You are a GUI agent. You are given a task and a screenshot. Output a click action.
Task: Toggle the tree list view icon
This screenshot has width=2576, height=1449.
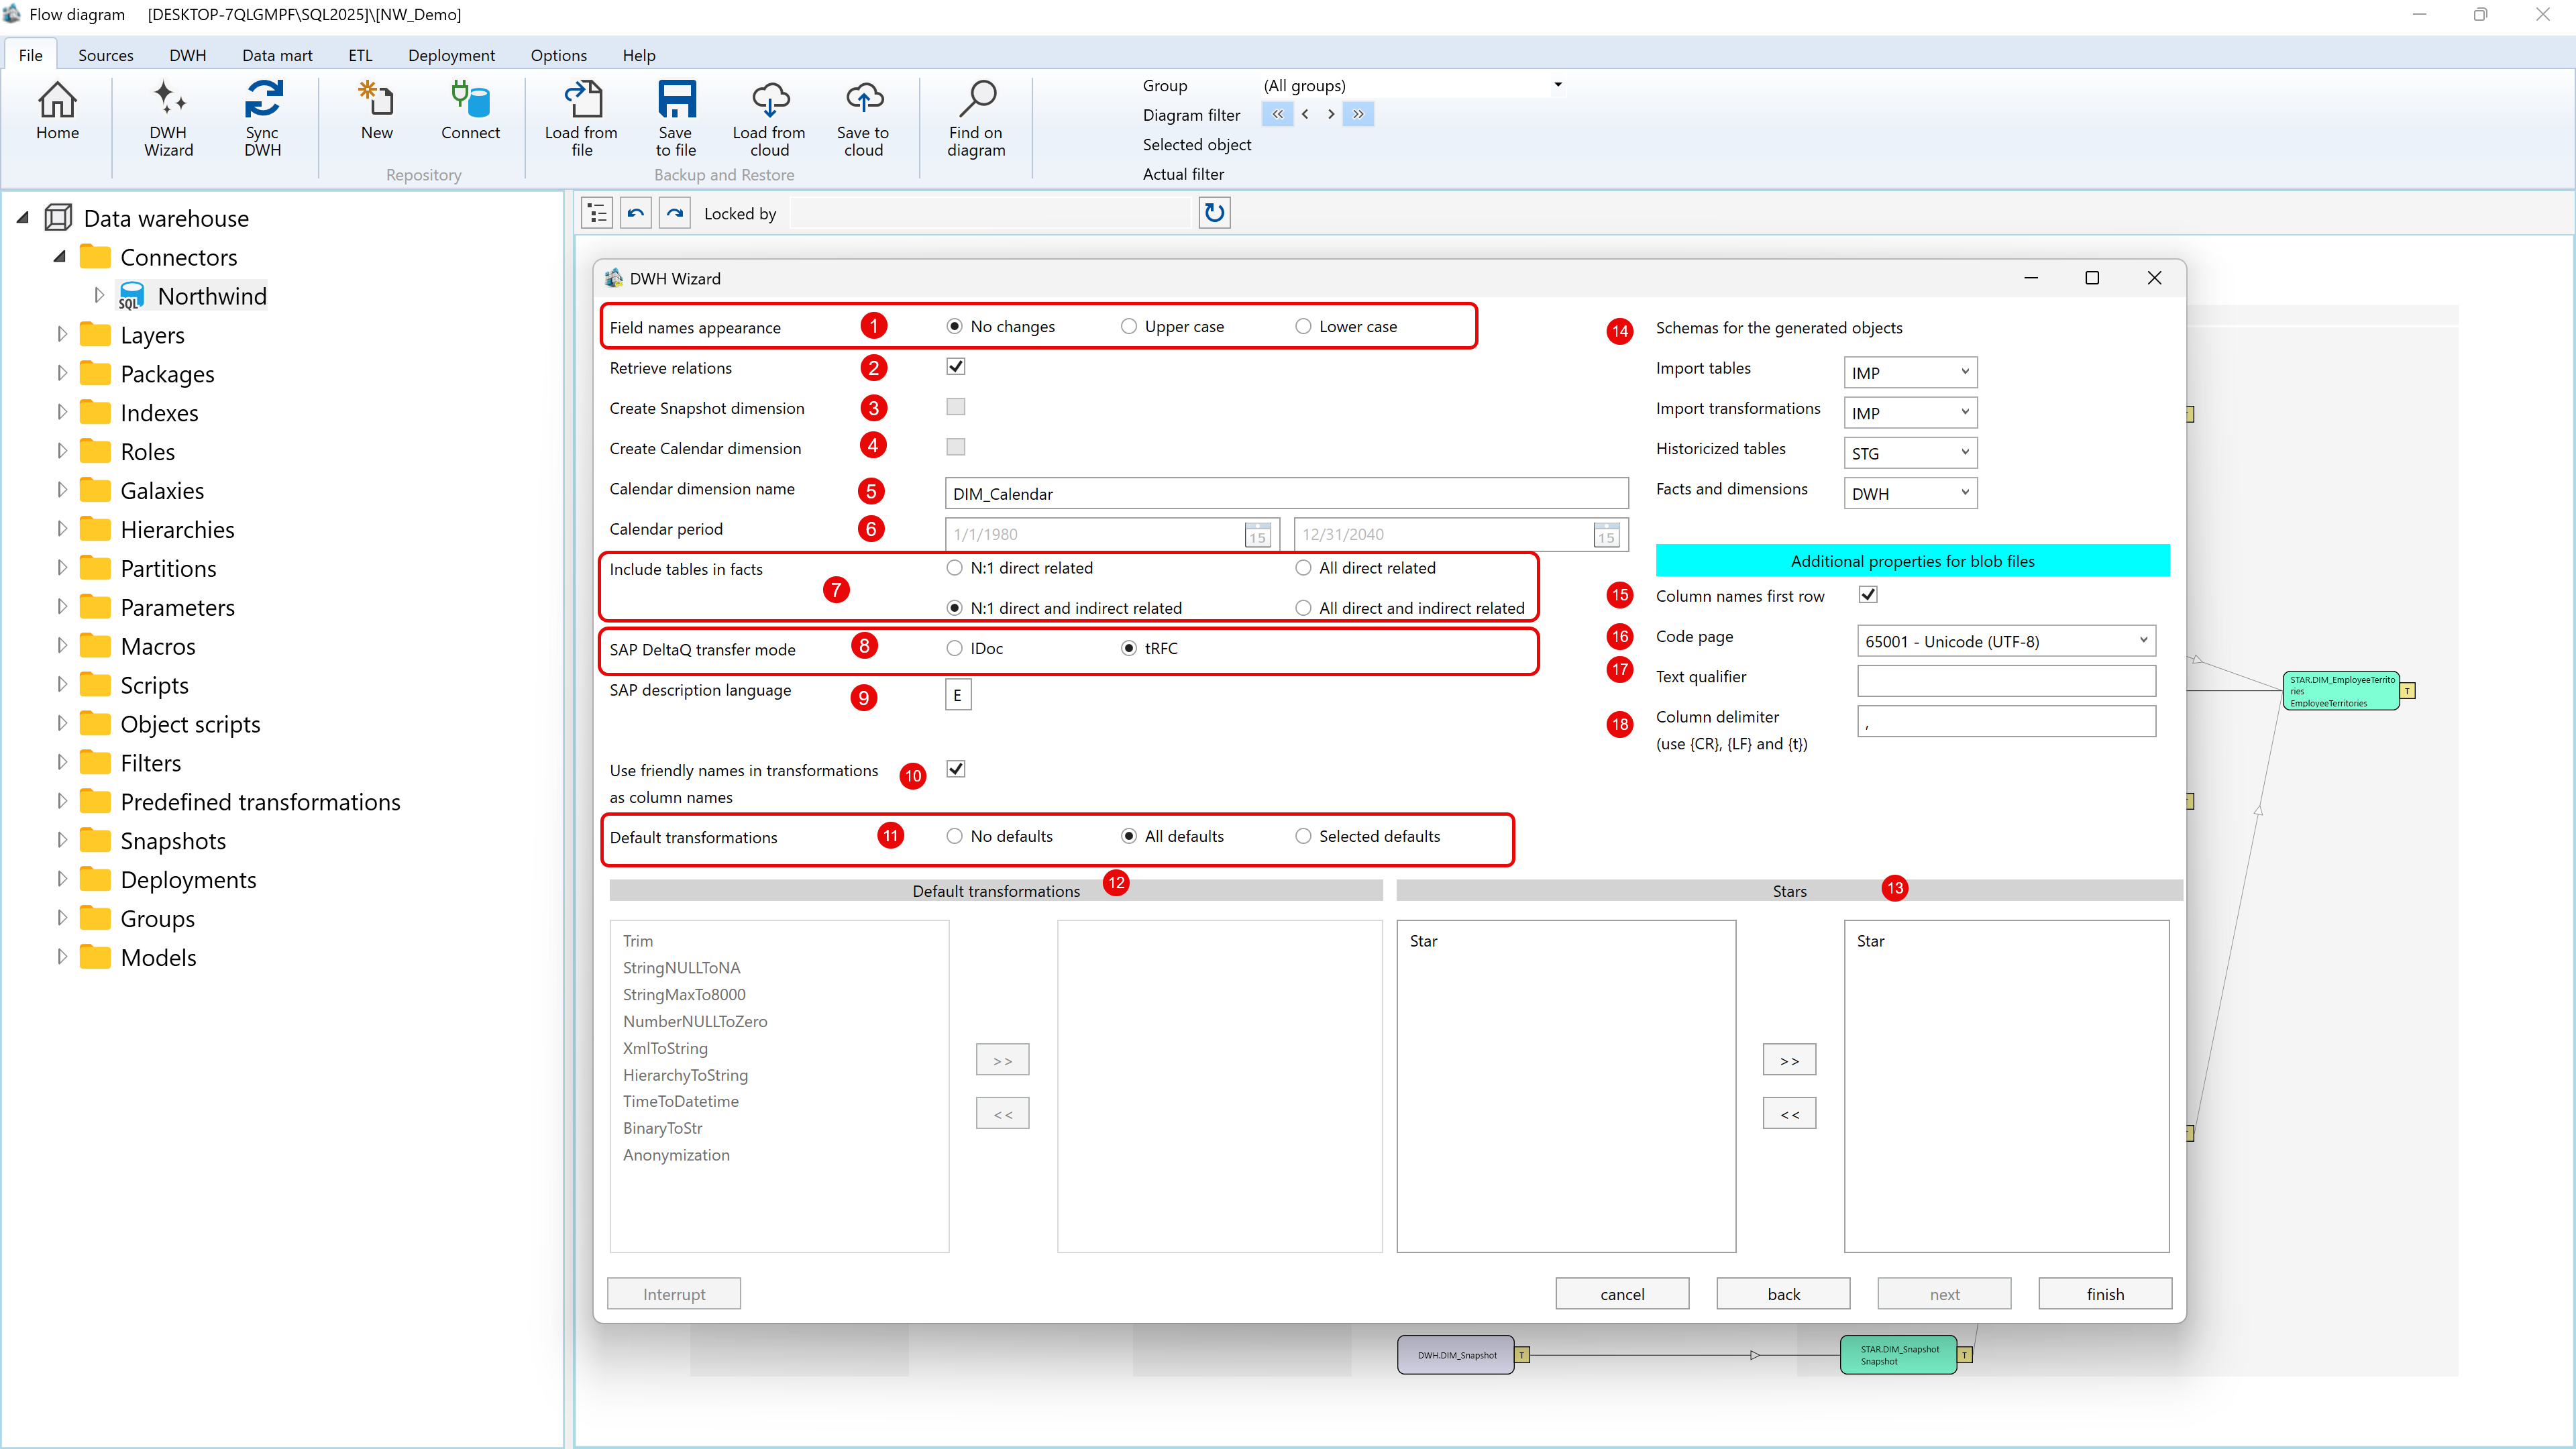pyautogui.click(x=597, y=213)
